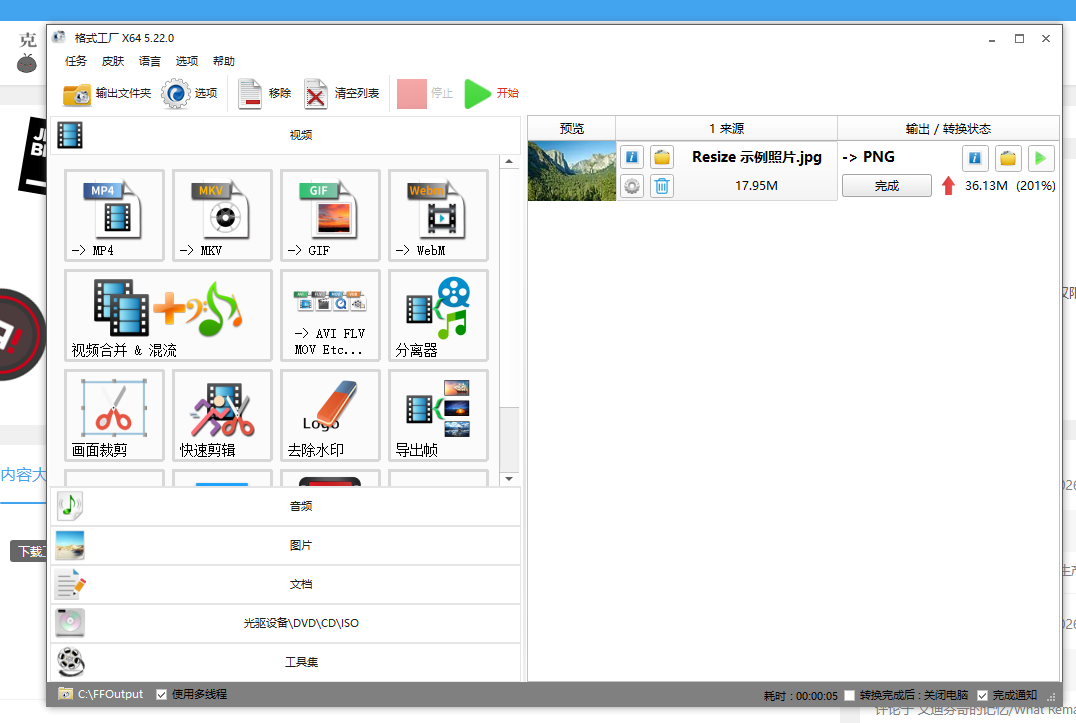The height and width of the screenshot is (723, 1076).
Task: Toggle the completion notification checkbox (完成通知)
Action: click(982, 695)
